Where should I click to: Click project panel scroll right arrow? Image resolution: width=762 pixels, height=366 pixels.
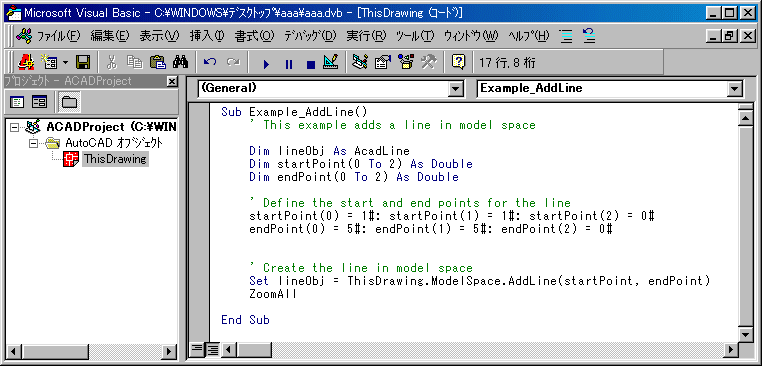click(x=169, y=351)
